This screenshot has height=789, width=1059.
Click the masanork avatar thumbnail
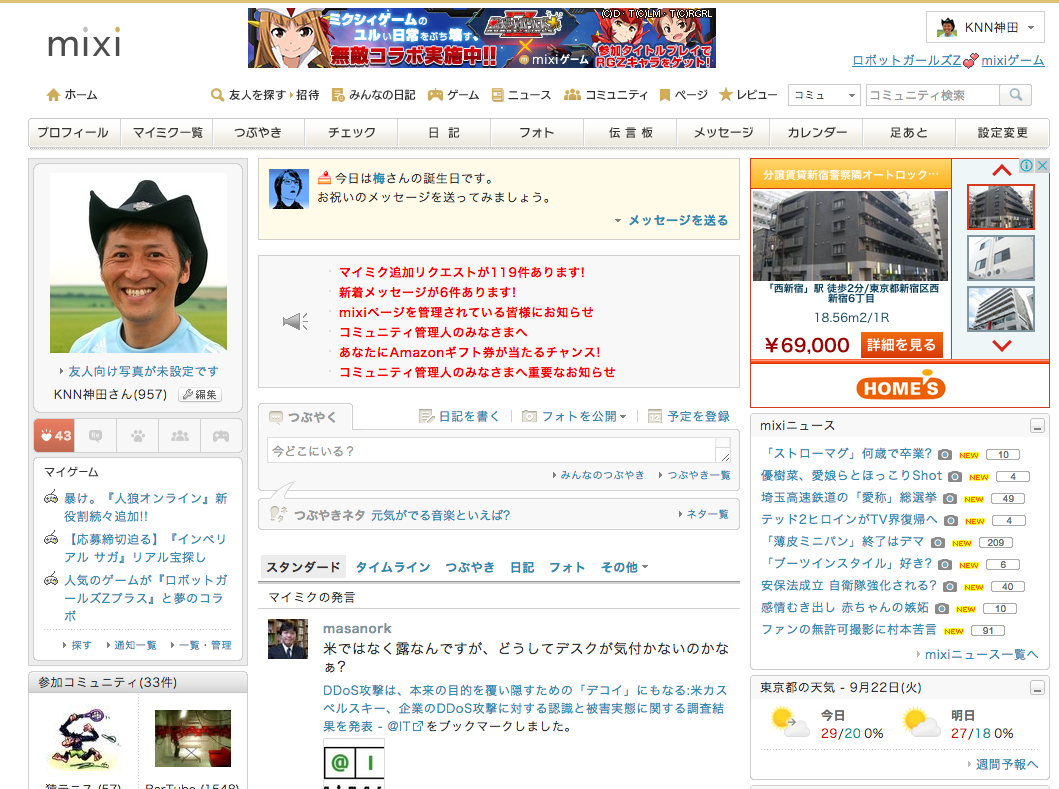[288, 639]
